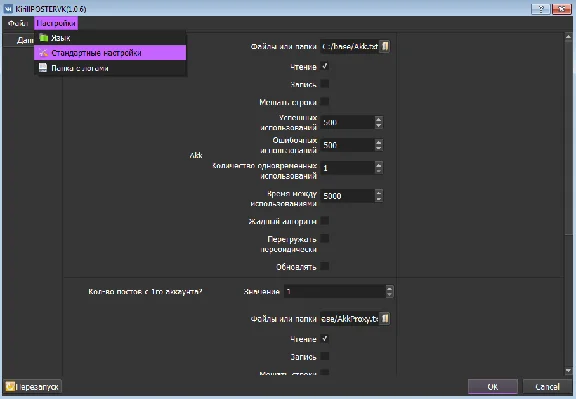Increase Успешных использований spinner value
The image size is (576, 399).
pyautogui.click(x=379, y=119)
